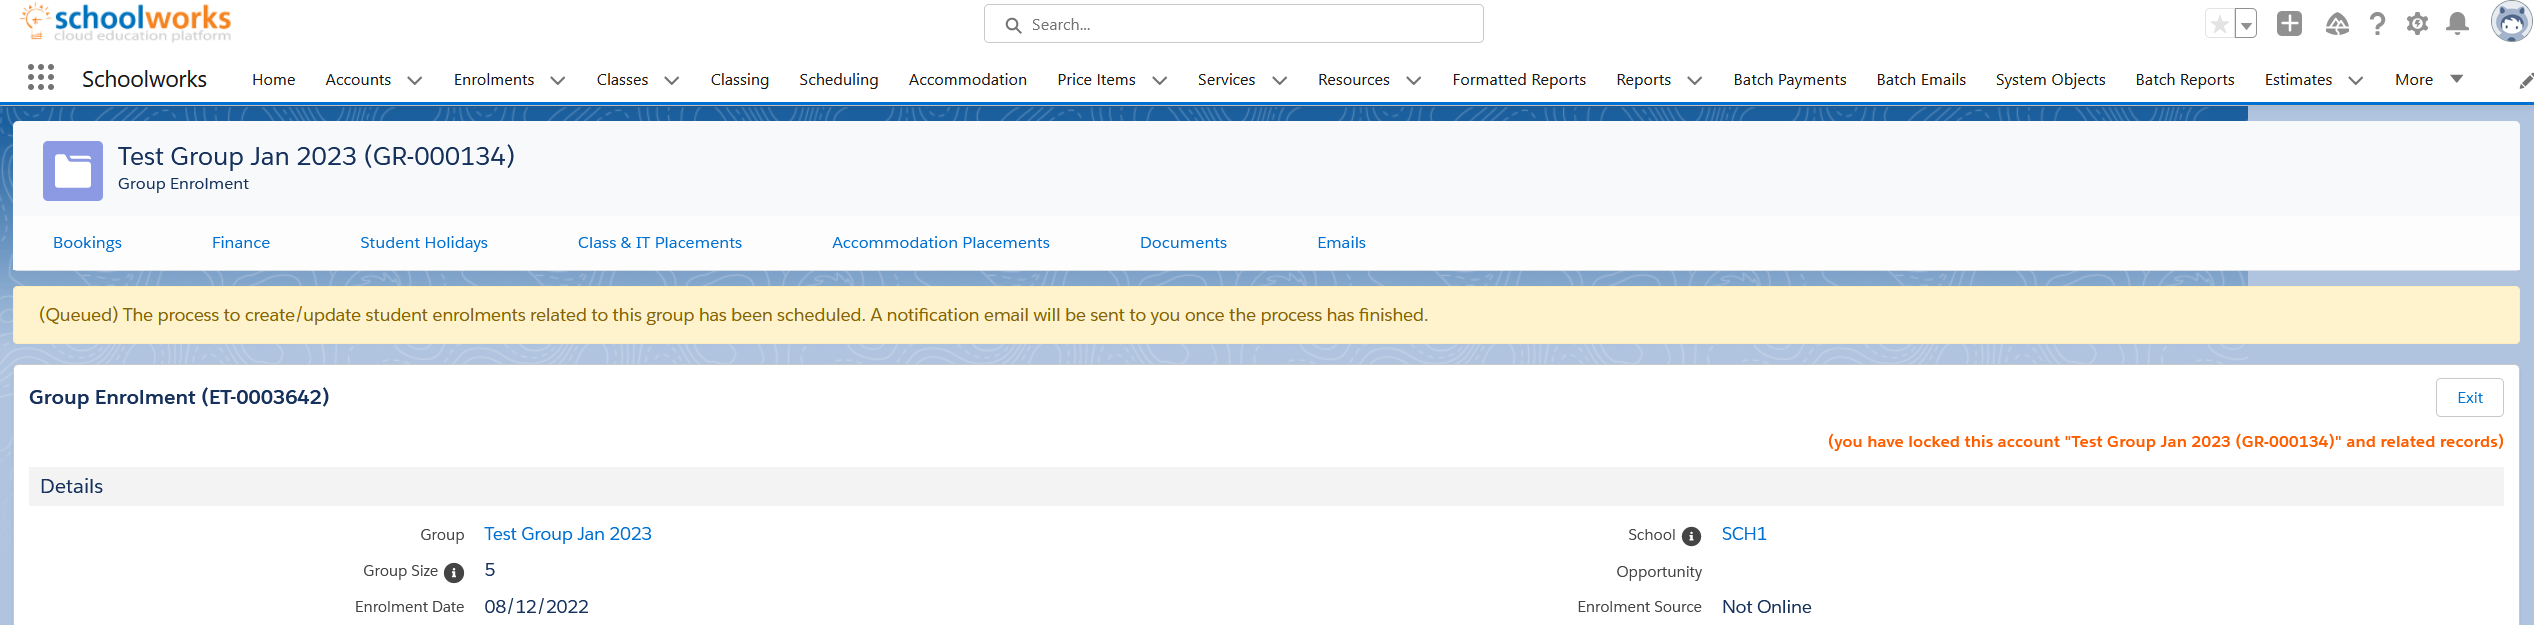Switch to the Finance tab
This screenshot has width=2534, height=625.
point(241,242)
